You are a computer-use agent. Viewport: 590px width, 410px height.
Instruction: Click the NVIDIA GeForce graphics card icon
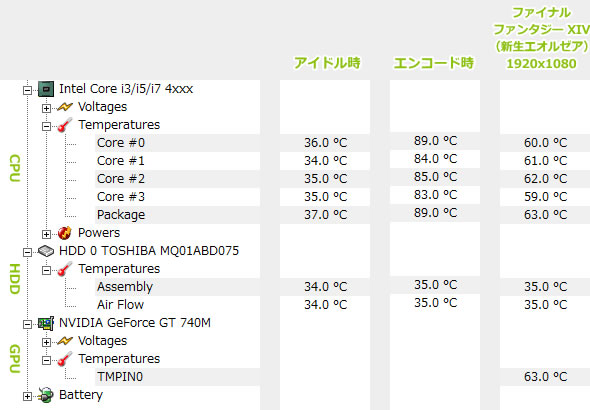46,323
